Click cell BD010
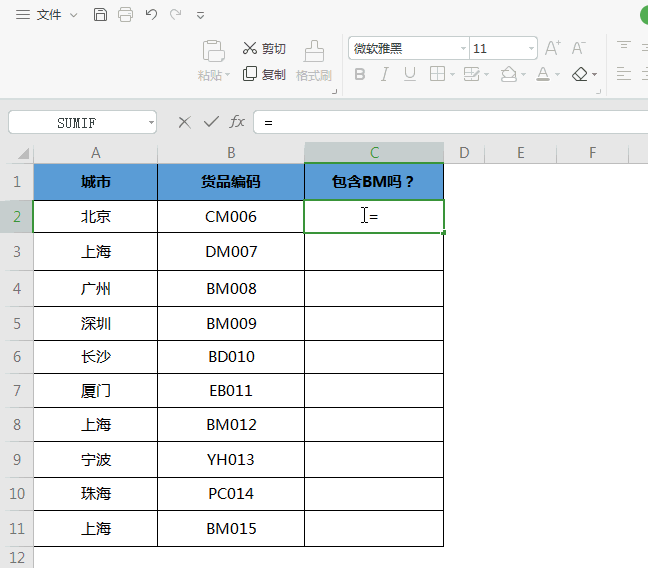 pos(231,357)
